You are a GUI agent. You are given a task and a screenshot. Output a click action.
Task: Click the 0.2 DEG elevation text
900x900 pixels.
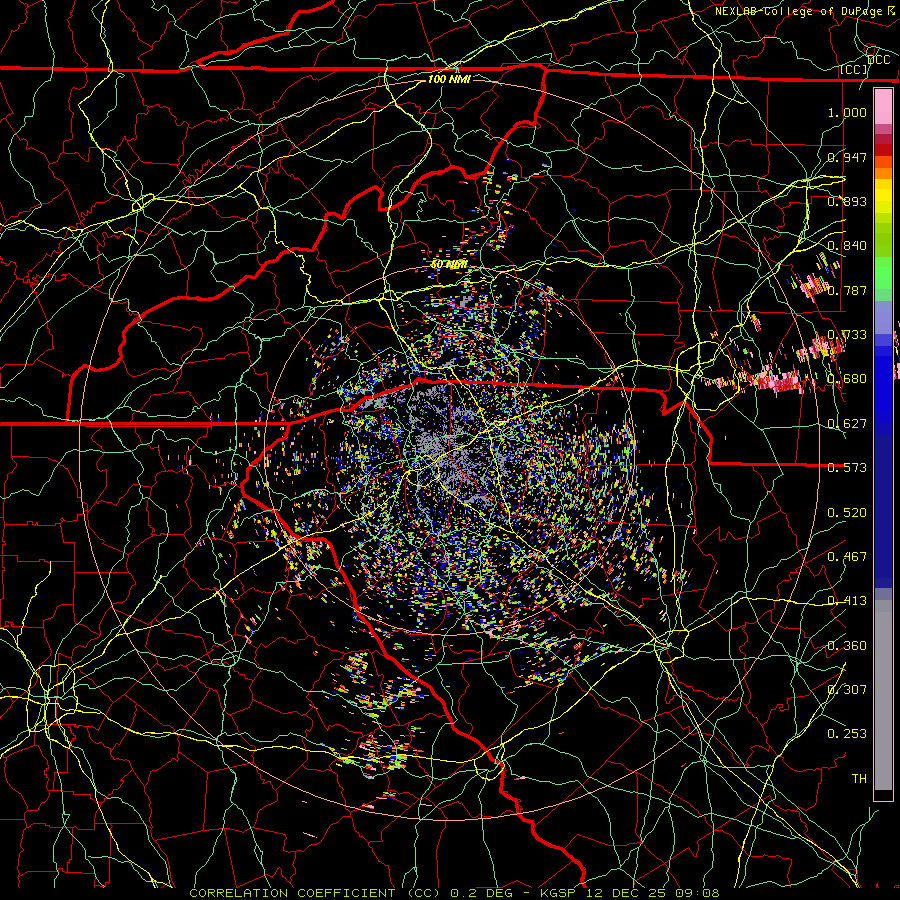[483, 893]
